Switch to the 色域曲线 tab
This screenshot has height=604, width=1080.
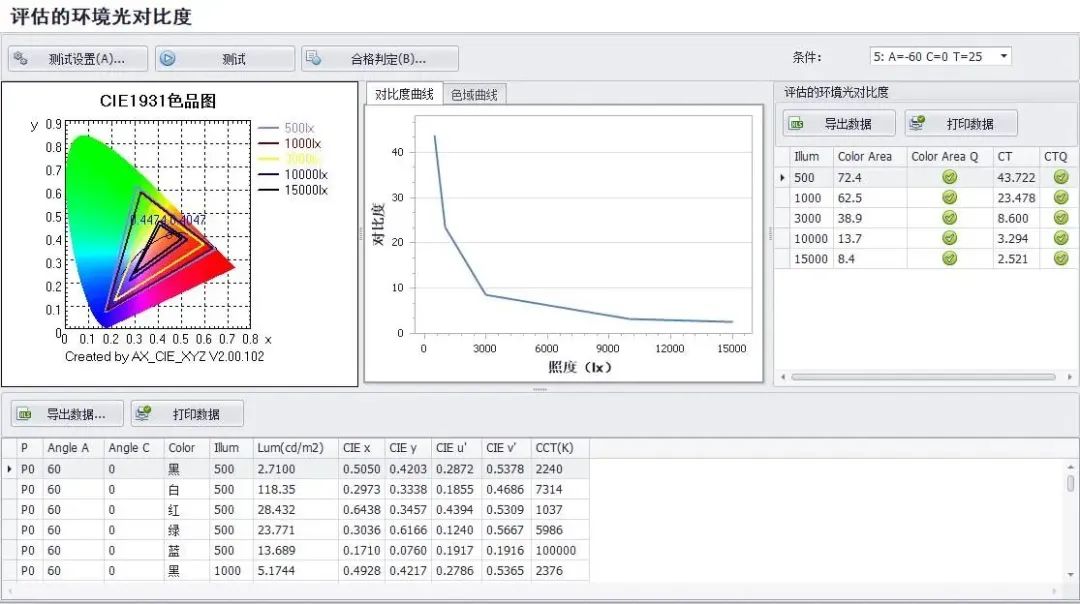pyautogui.click(x=475, y=94)
